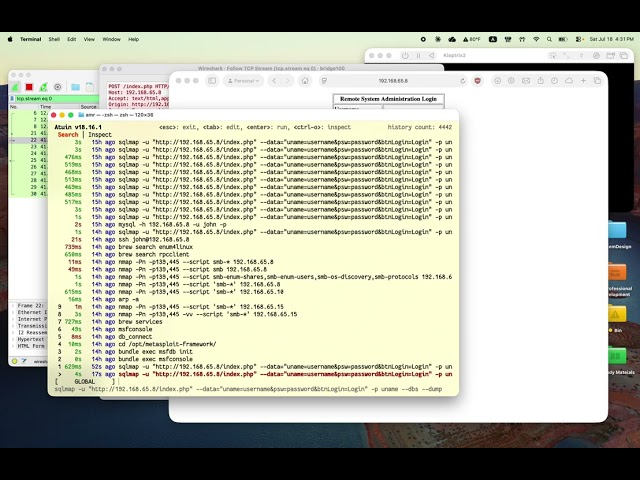Click the Wireshark start capture shark fin icon

[15, 87]
